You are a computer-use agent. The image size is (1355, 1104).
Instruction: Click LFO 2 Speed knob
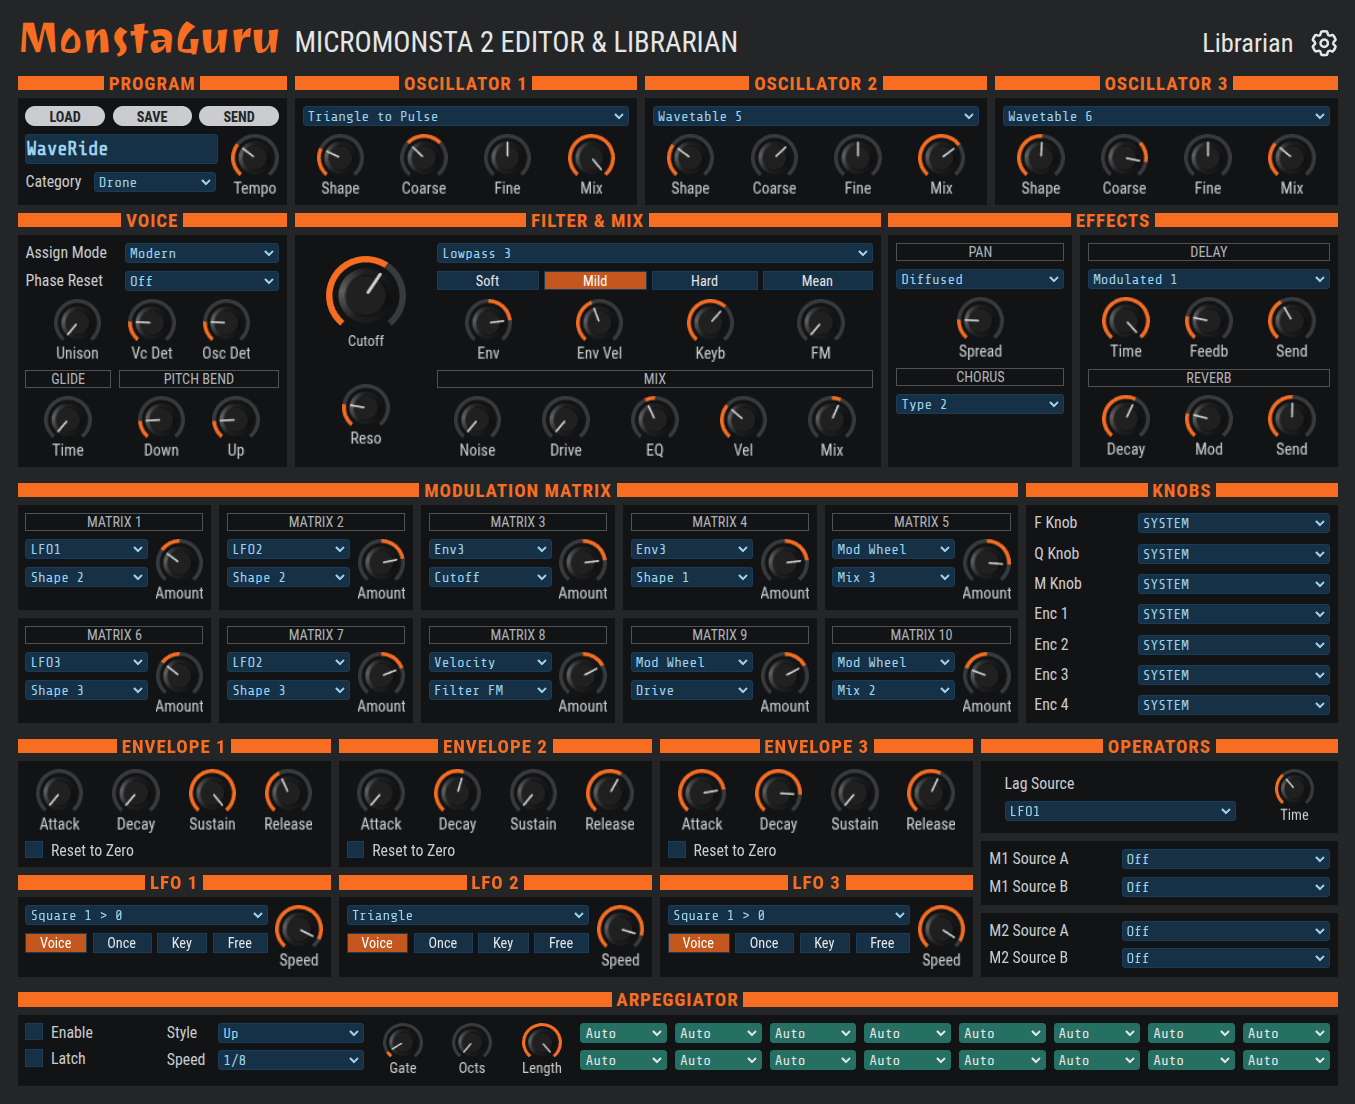(620, 930)
